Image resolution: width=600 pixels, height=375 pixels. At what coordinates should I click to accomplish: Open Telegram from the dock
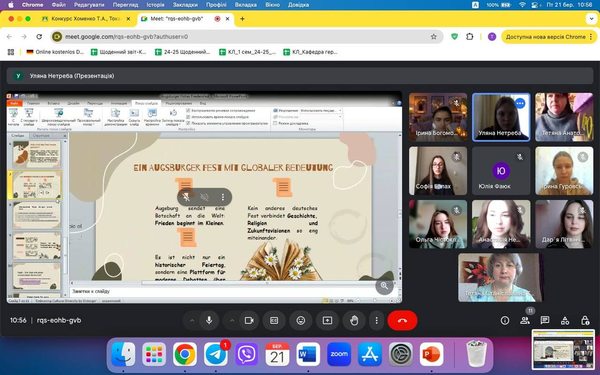click(216, 354)
